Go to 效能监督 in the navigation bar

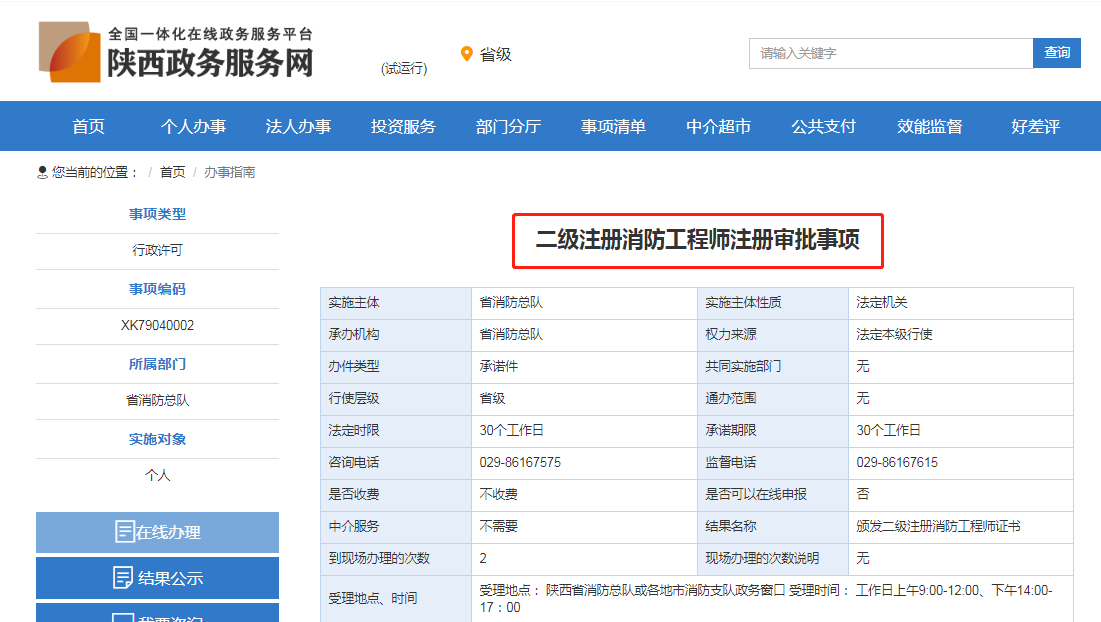click(929, 126)
